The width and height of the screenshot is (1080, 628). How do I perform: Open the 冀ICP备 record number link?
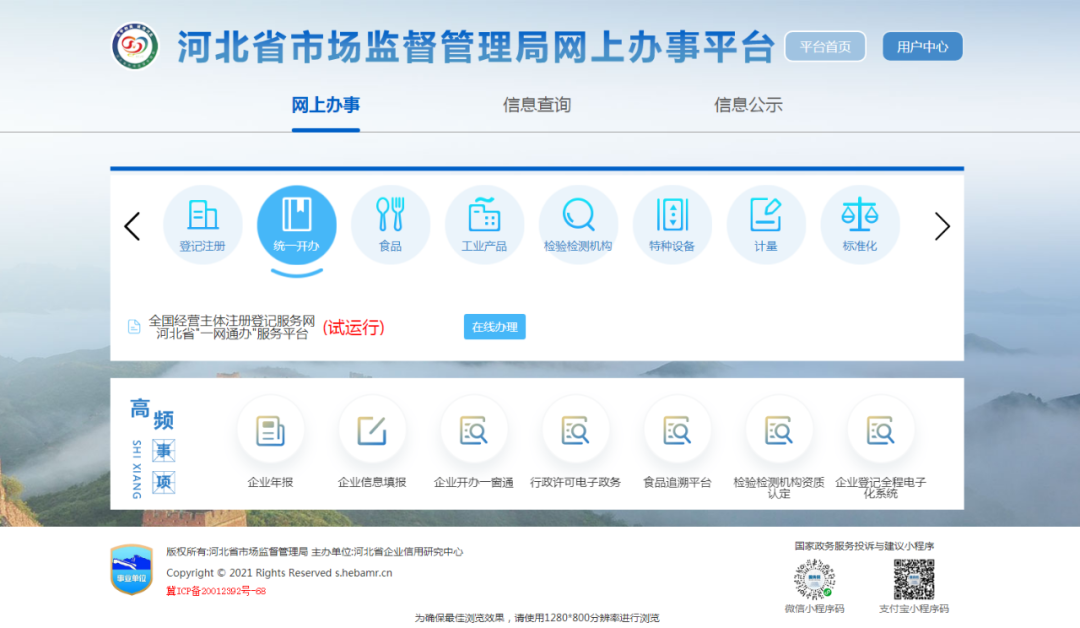pyautogui.click(x=216, y=591)
